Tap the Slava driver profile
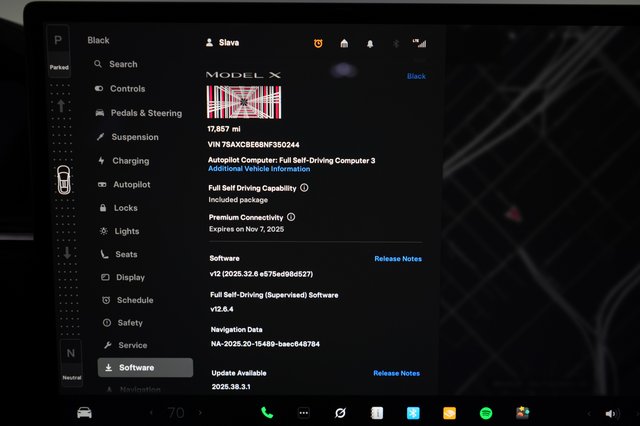The width and height of the screenshot is (640, 426). (222, 42)
